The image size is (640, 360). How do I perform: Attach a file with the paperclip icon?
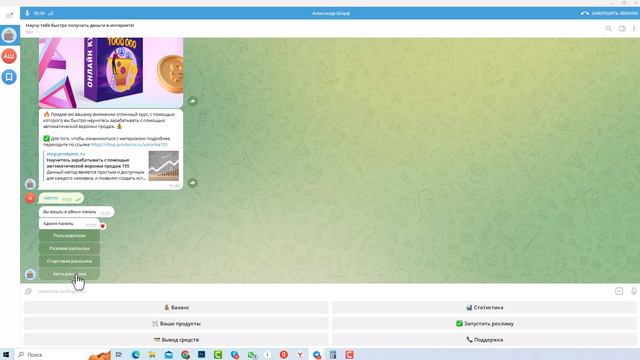coord(28,291)
